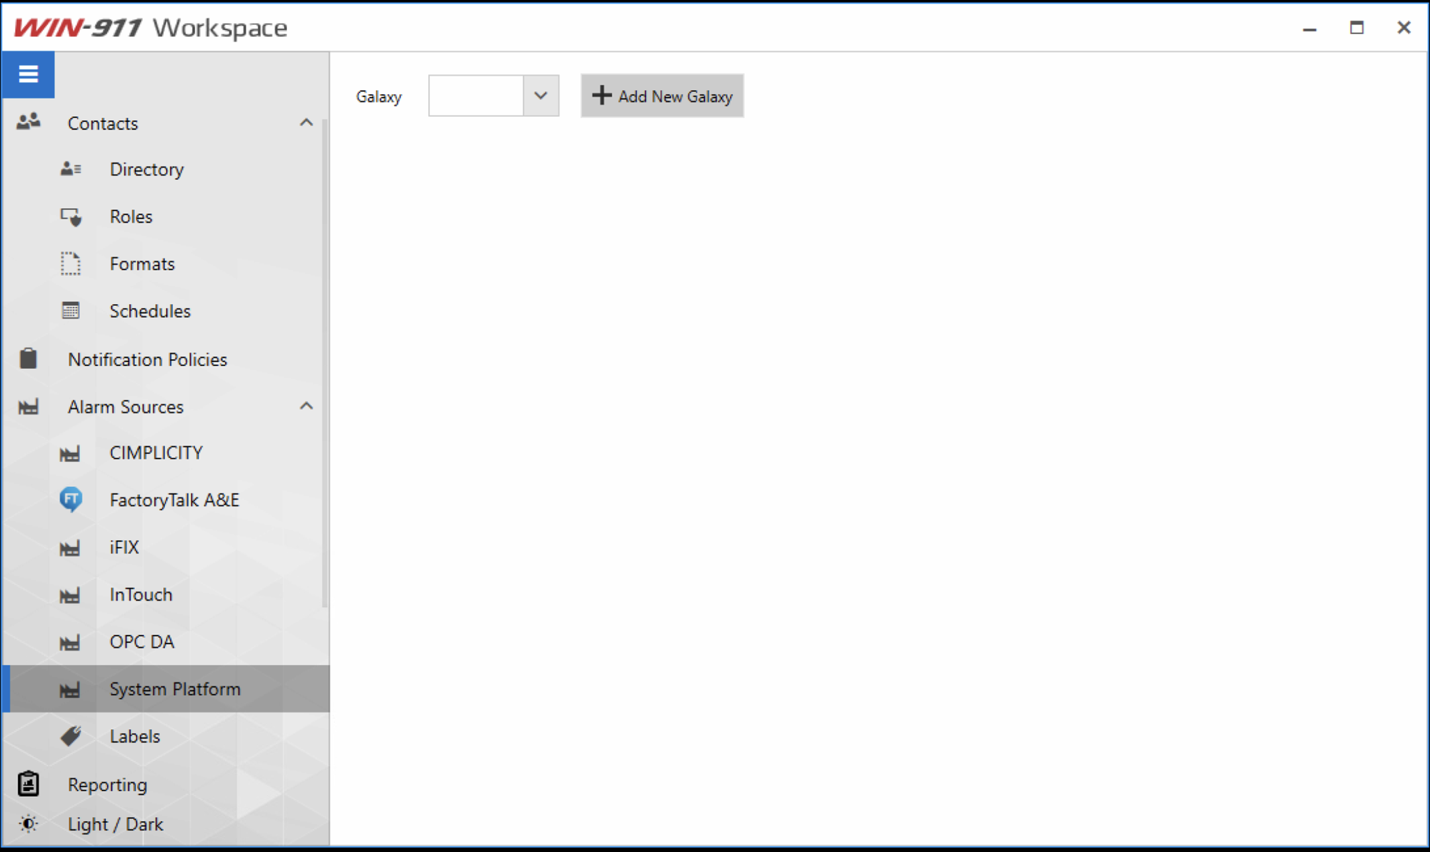Click the Labels tag icon
Image resolution: width=1430 pixels, height=852 pixels.
click(71, 736)
